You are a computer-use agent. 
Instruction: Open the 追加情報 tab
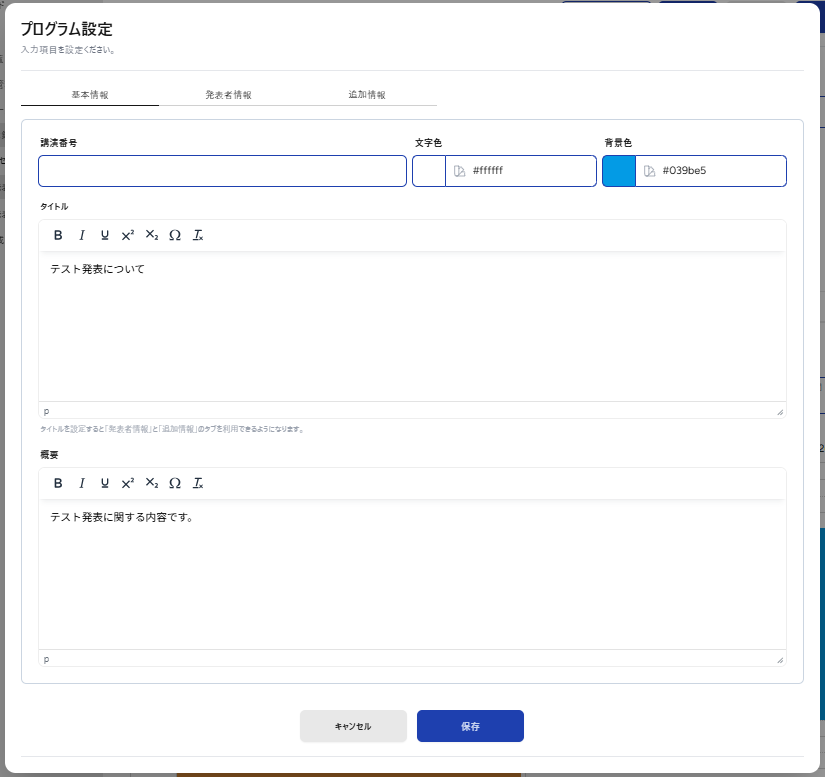(367, 95)
